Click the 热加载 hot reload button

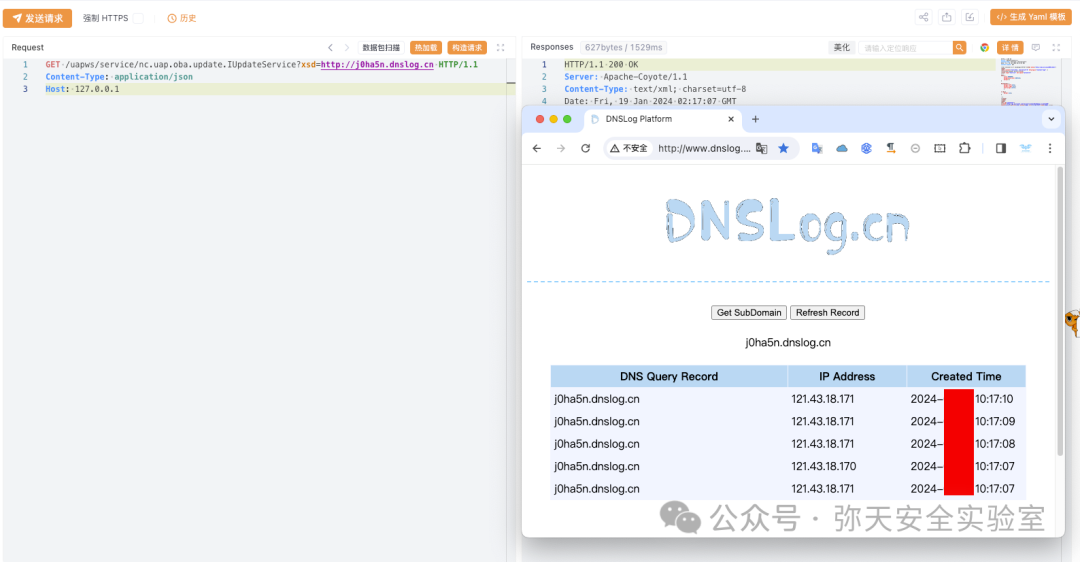426,48
